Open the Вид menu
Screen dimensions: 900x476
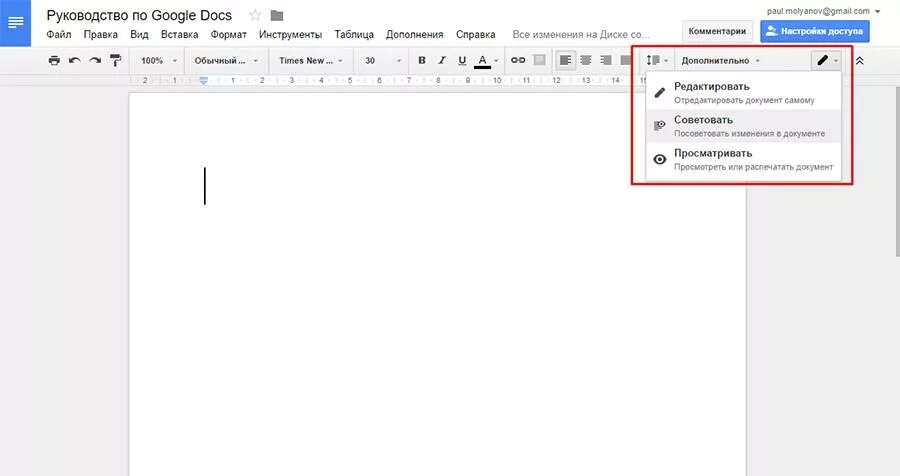click(x=139, y=34)
